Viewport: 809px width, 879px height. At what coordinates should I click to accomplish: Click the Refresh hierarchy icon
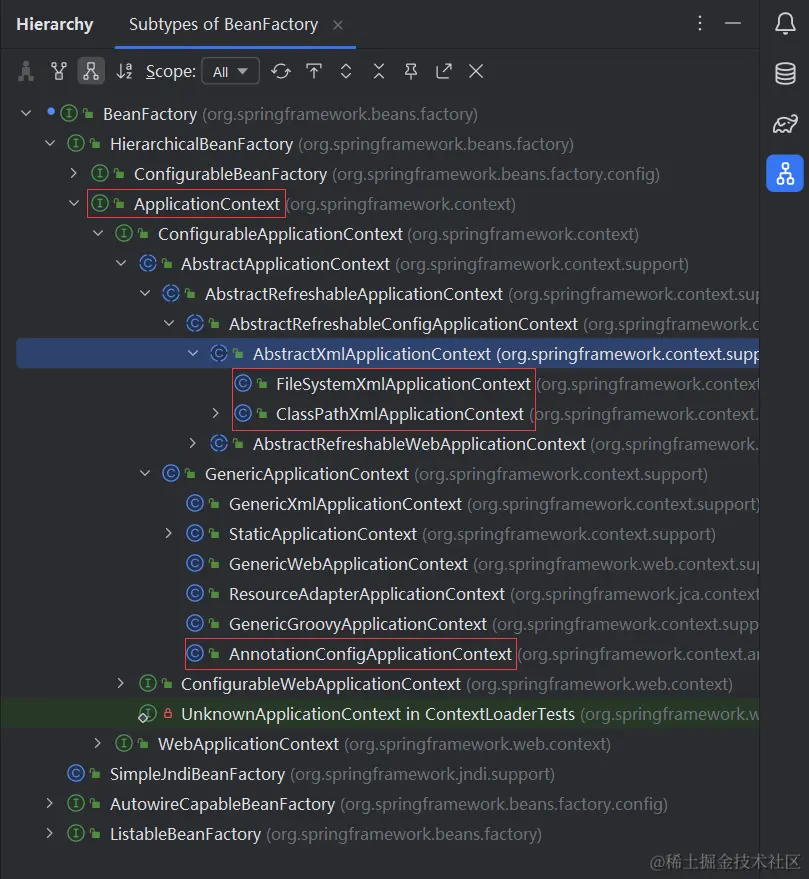pos(281,71)
